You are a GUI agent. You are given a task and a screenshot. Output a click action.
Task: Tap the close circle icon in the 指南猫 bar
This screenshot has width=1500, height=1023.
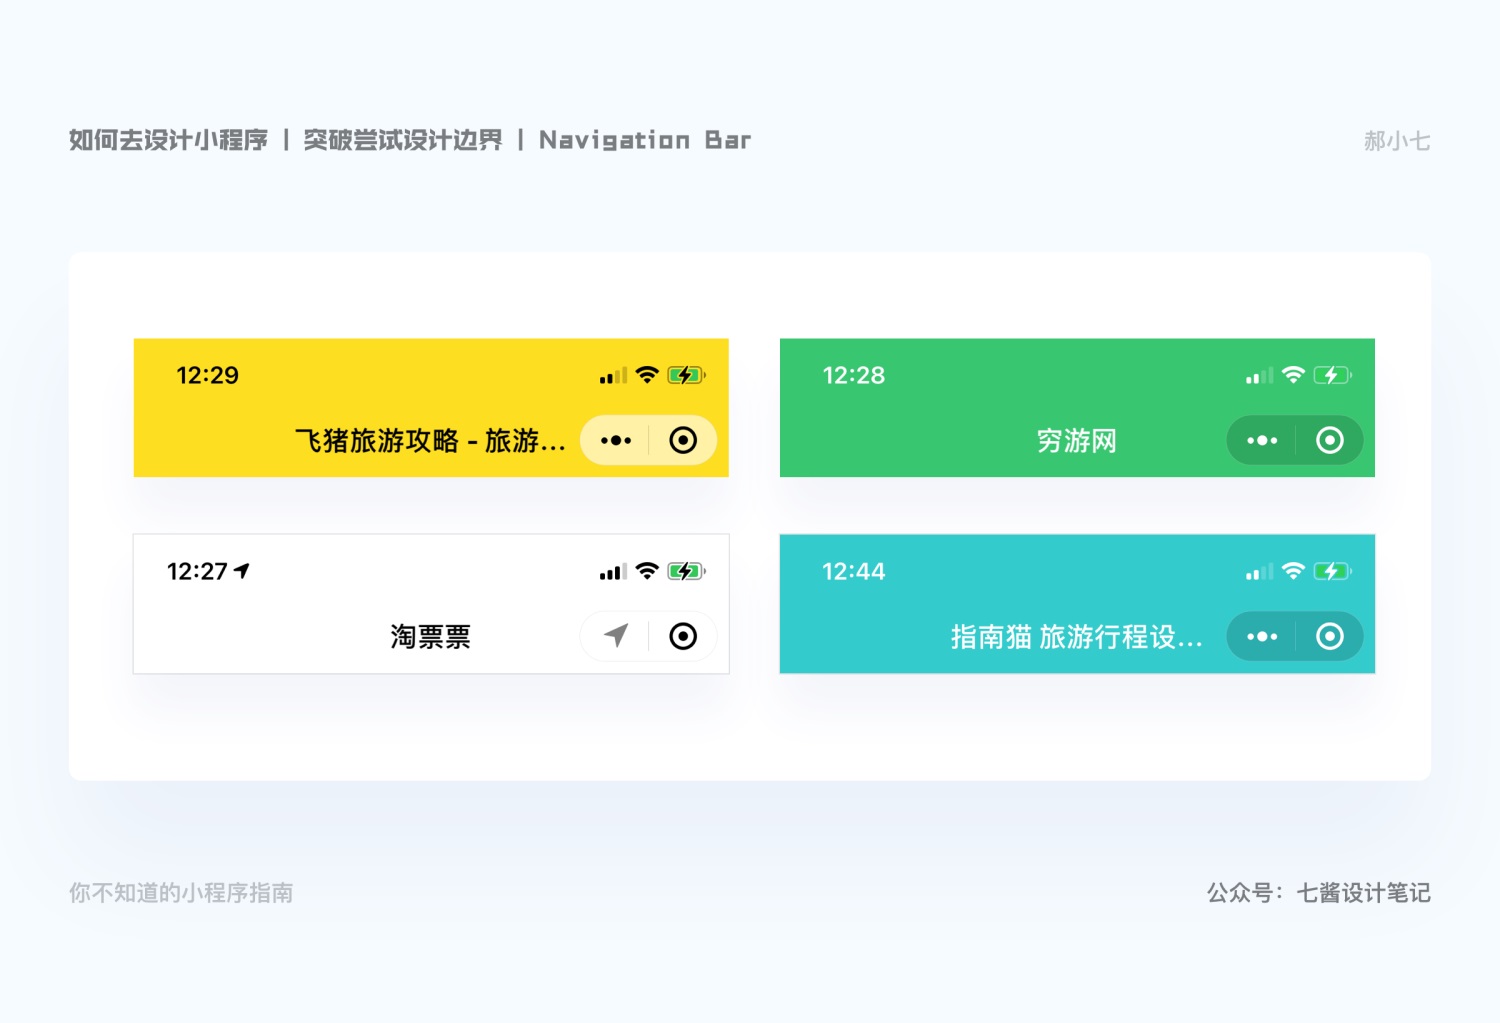[x=1330, y=636]
